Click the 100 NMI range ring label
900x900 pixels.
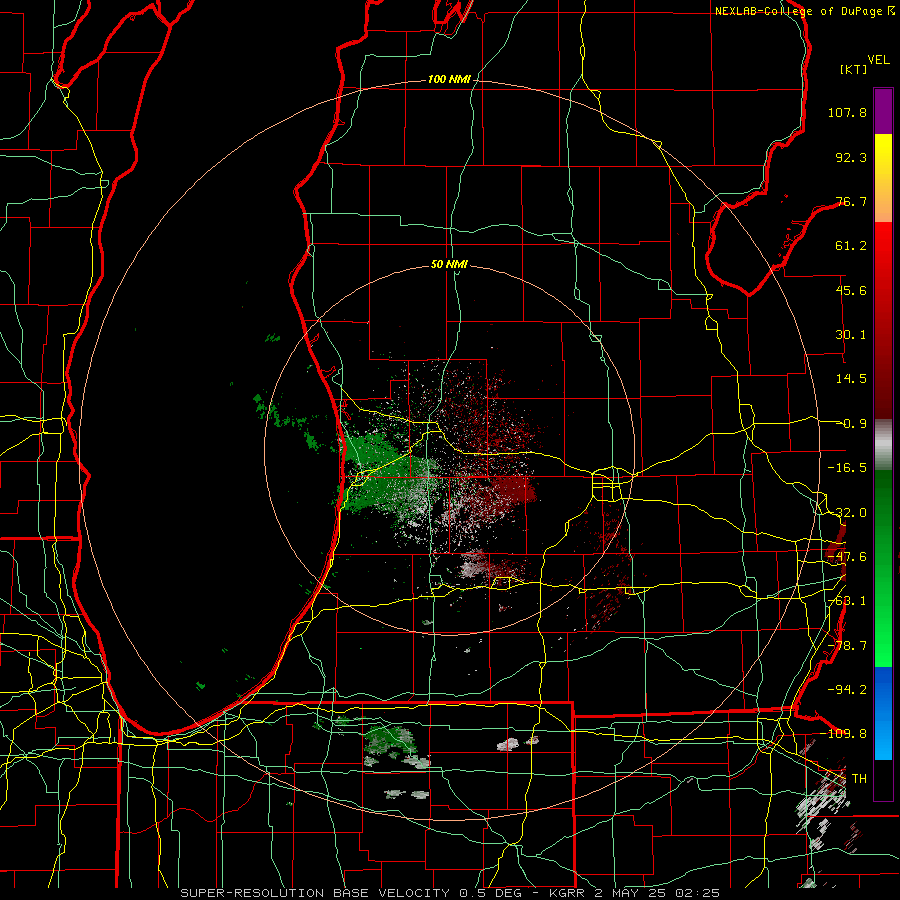coord(449,79)
